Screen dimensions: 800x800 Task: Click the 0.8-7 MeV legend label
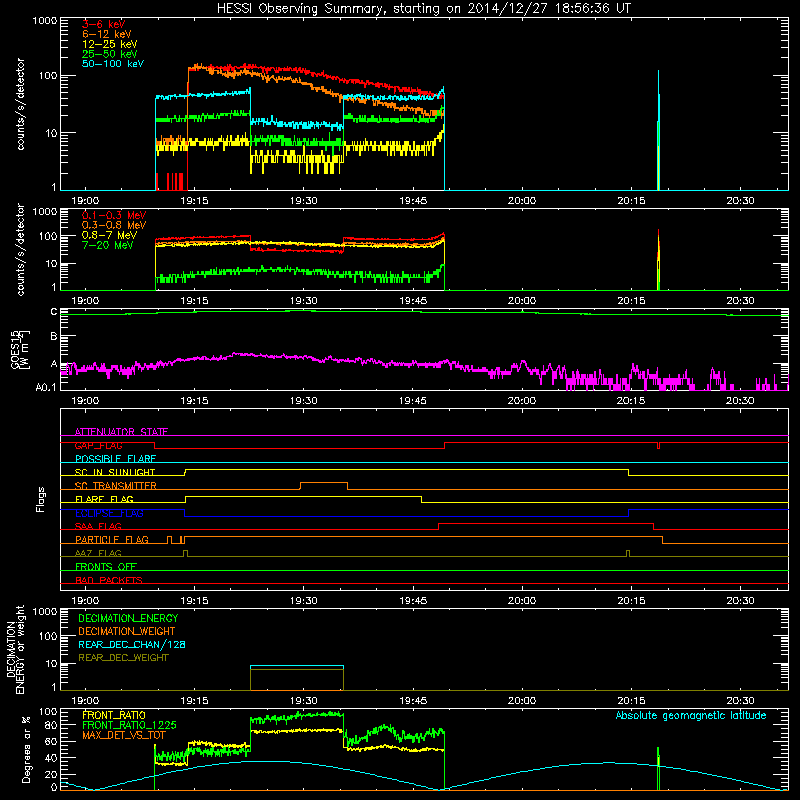(x=110, y=235)
